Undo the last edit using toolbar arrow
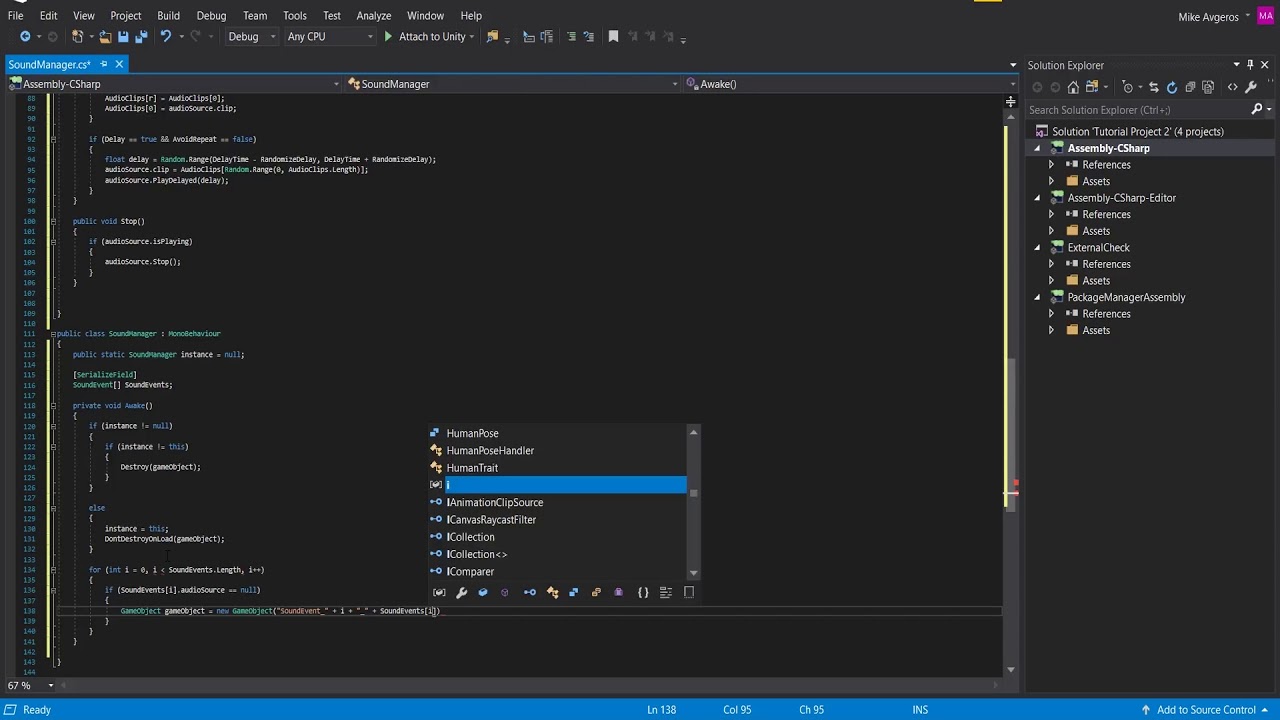The height and width of the screenshot is (720, 1280). [x=166, y=36]
